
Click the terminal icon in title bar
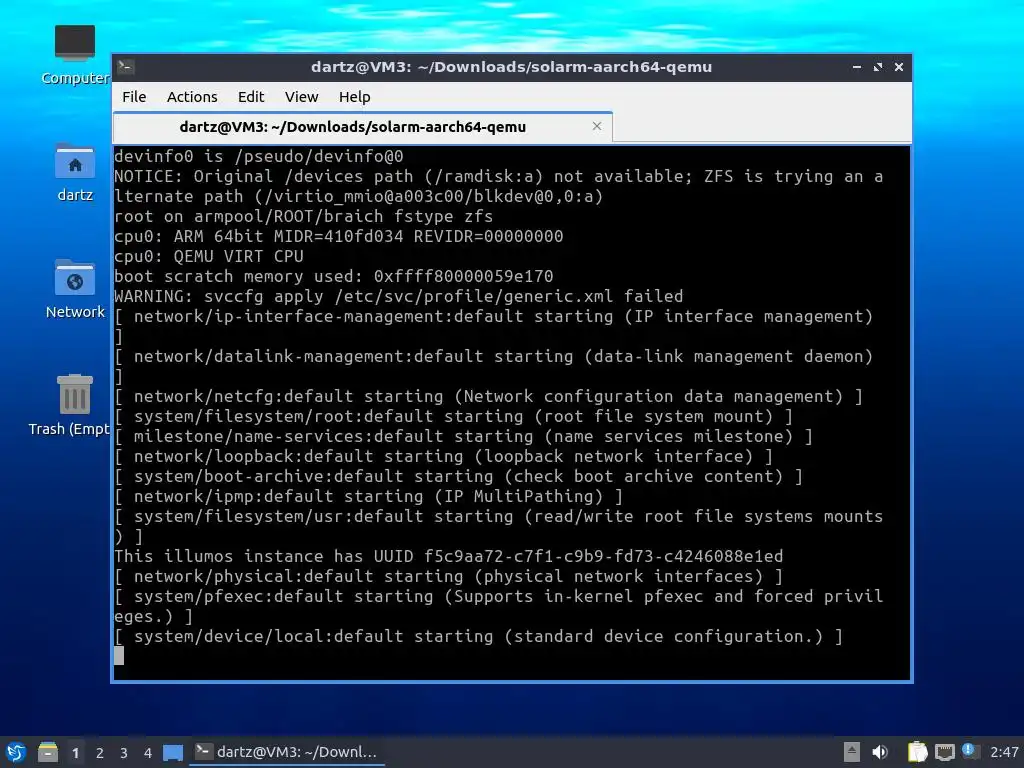pyautogui.click(x=126, y=66)
